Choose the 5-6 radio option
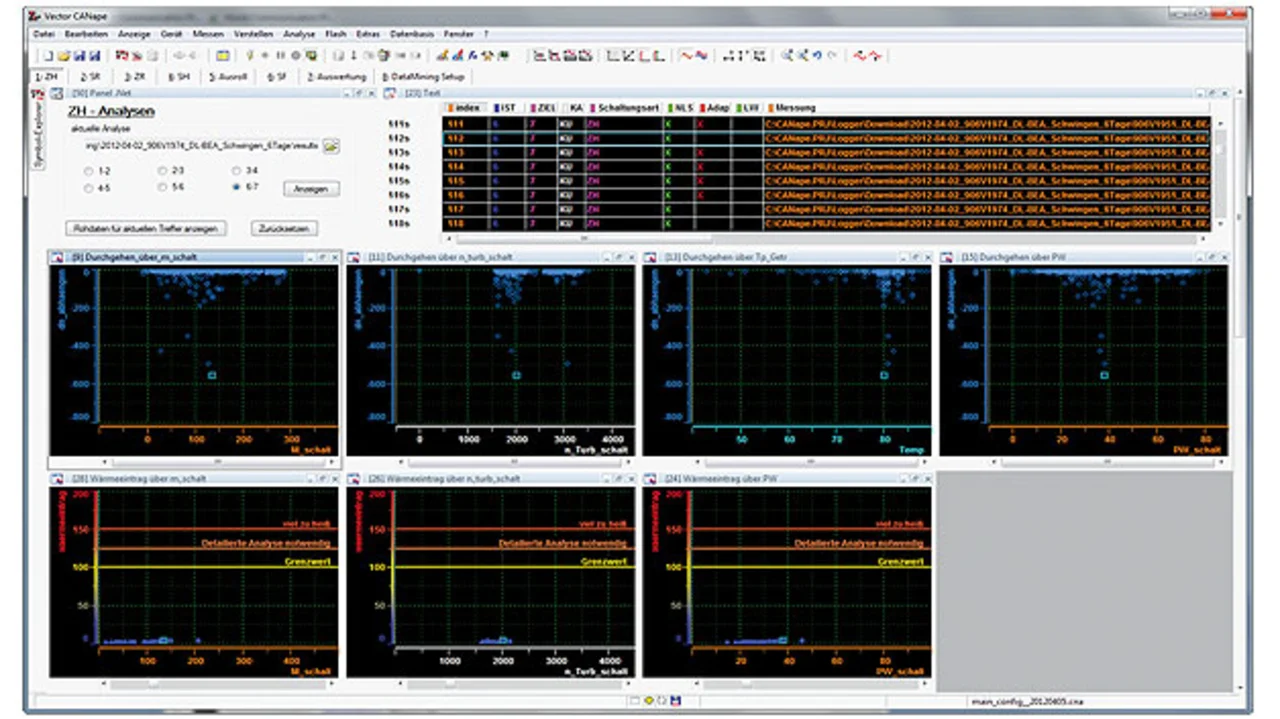The height and width of the screenshot is (719, 1280). [163, 187]
